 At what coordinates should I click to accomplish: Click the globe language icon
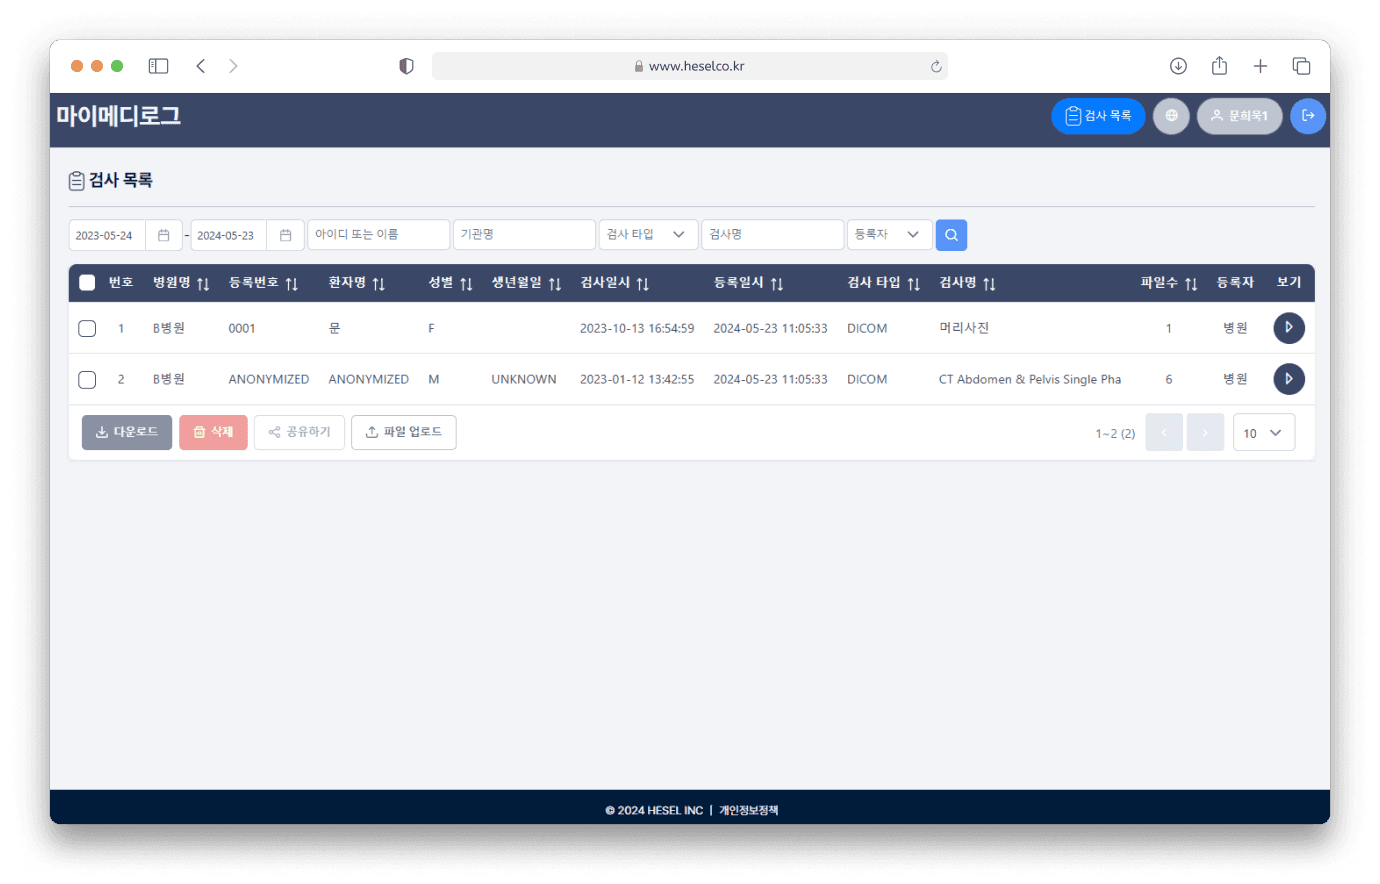1171,116
